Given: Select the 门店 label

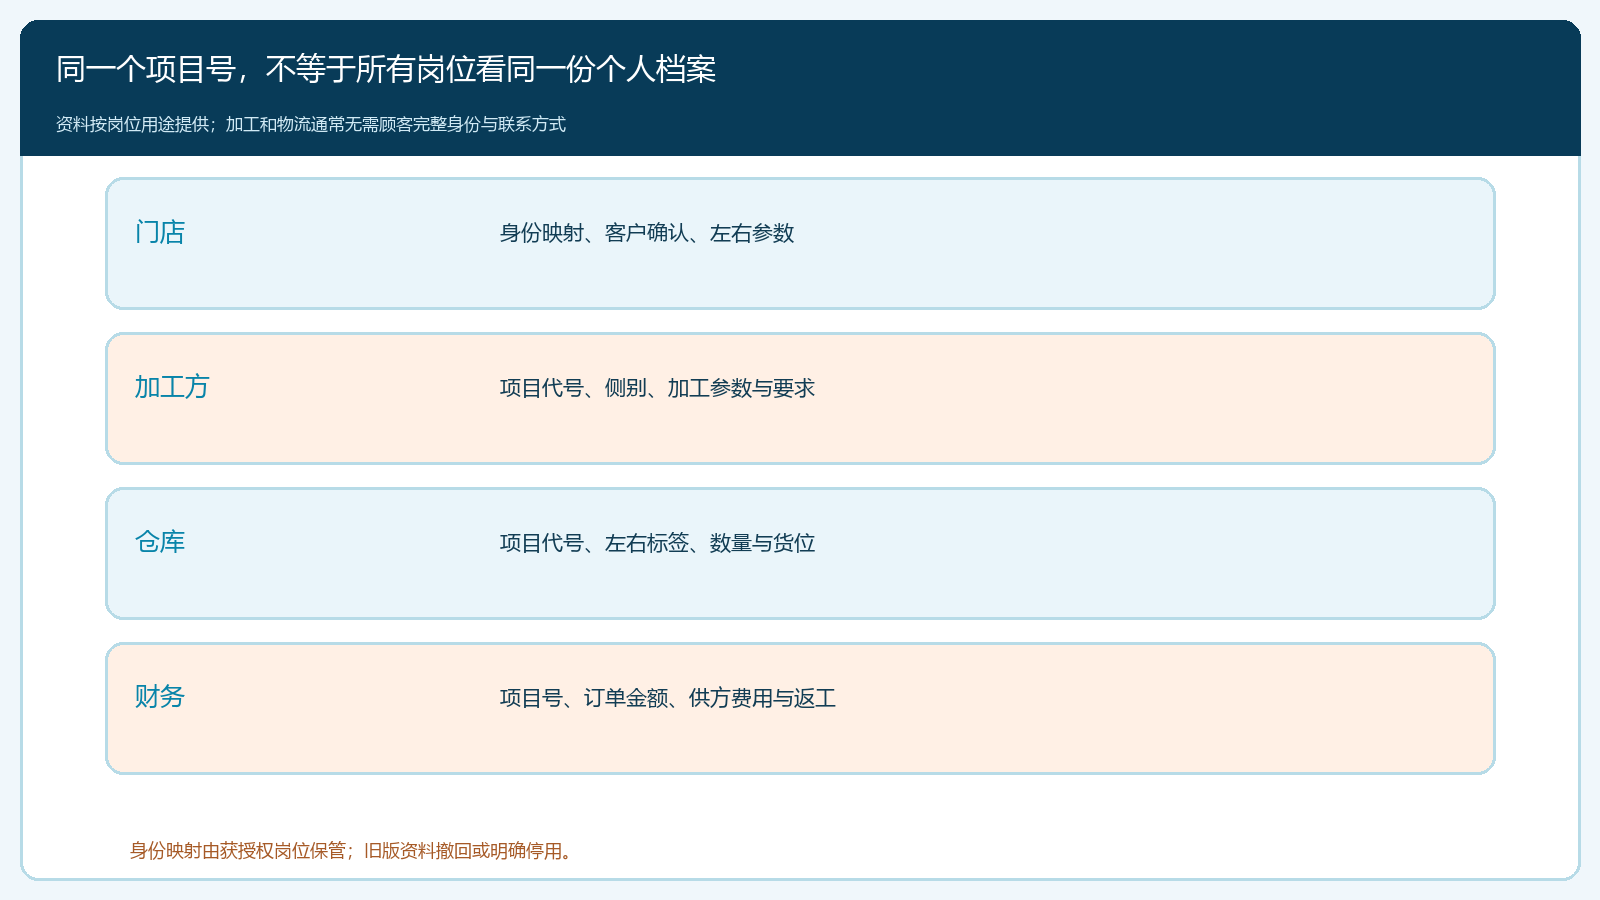Looking at the screenshot, I should click(160, 232).
